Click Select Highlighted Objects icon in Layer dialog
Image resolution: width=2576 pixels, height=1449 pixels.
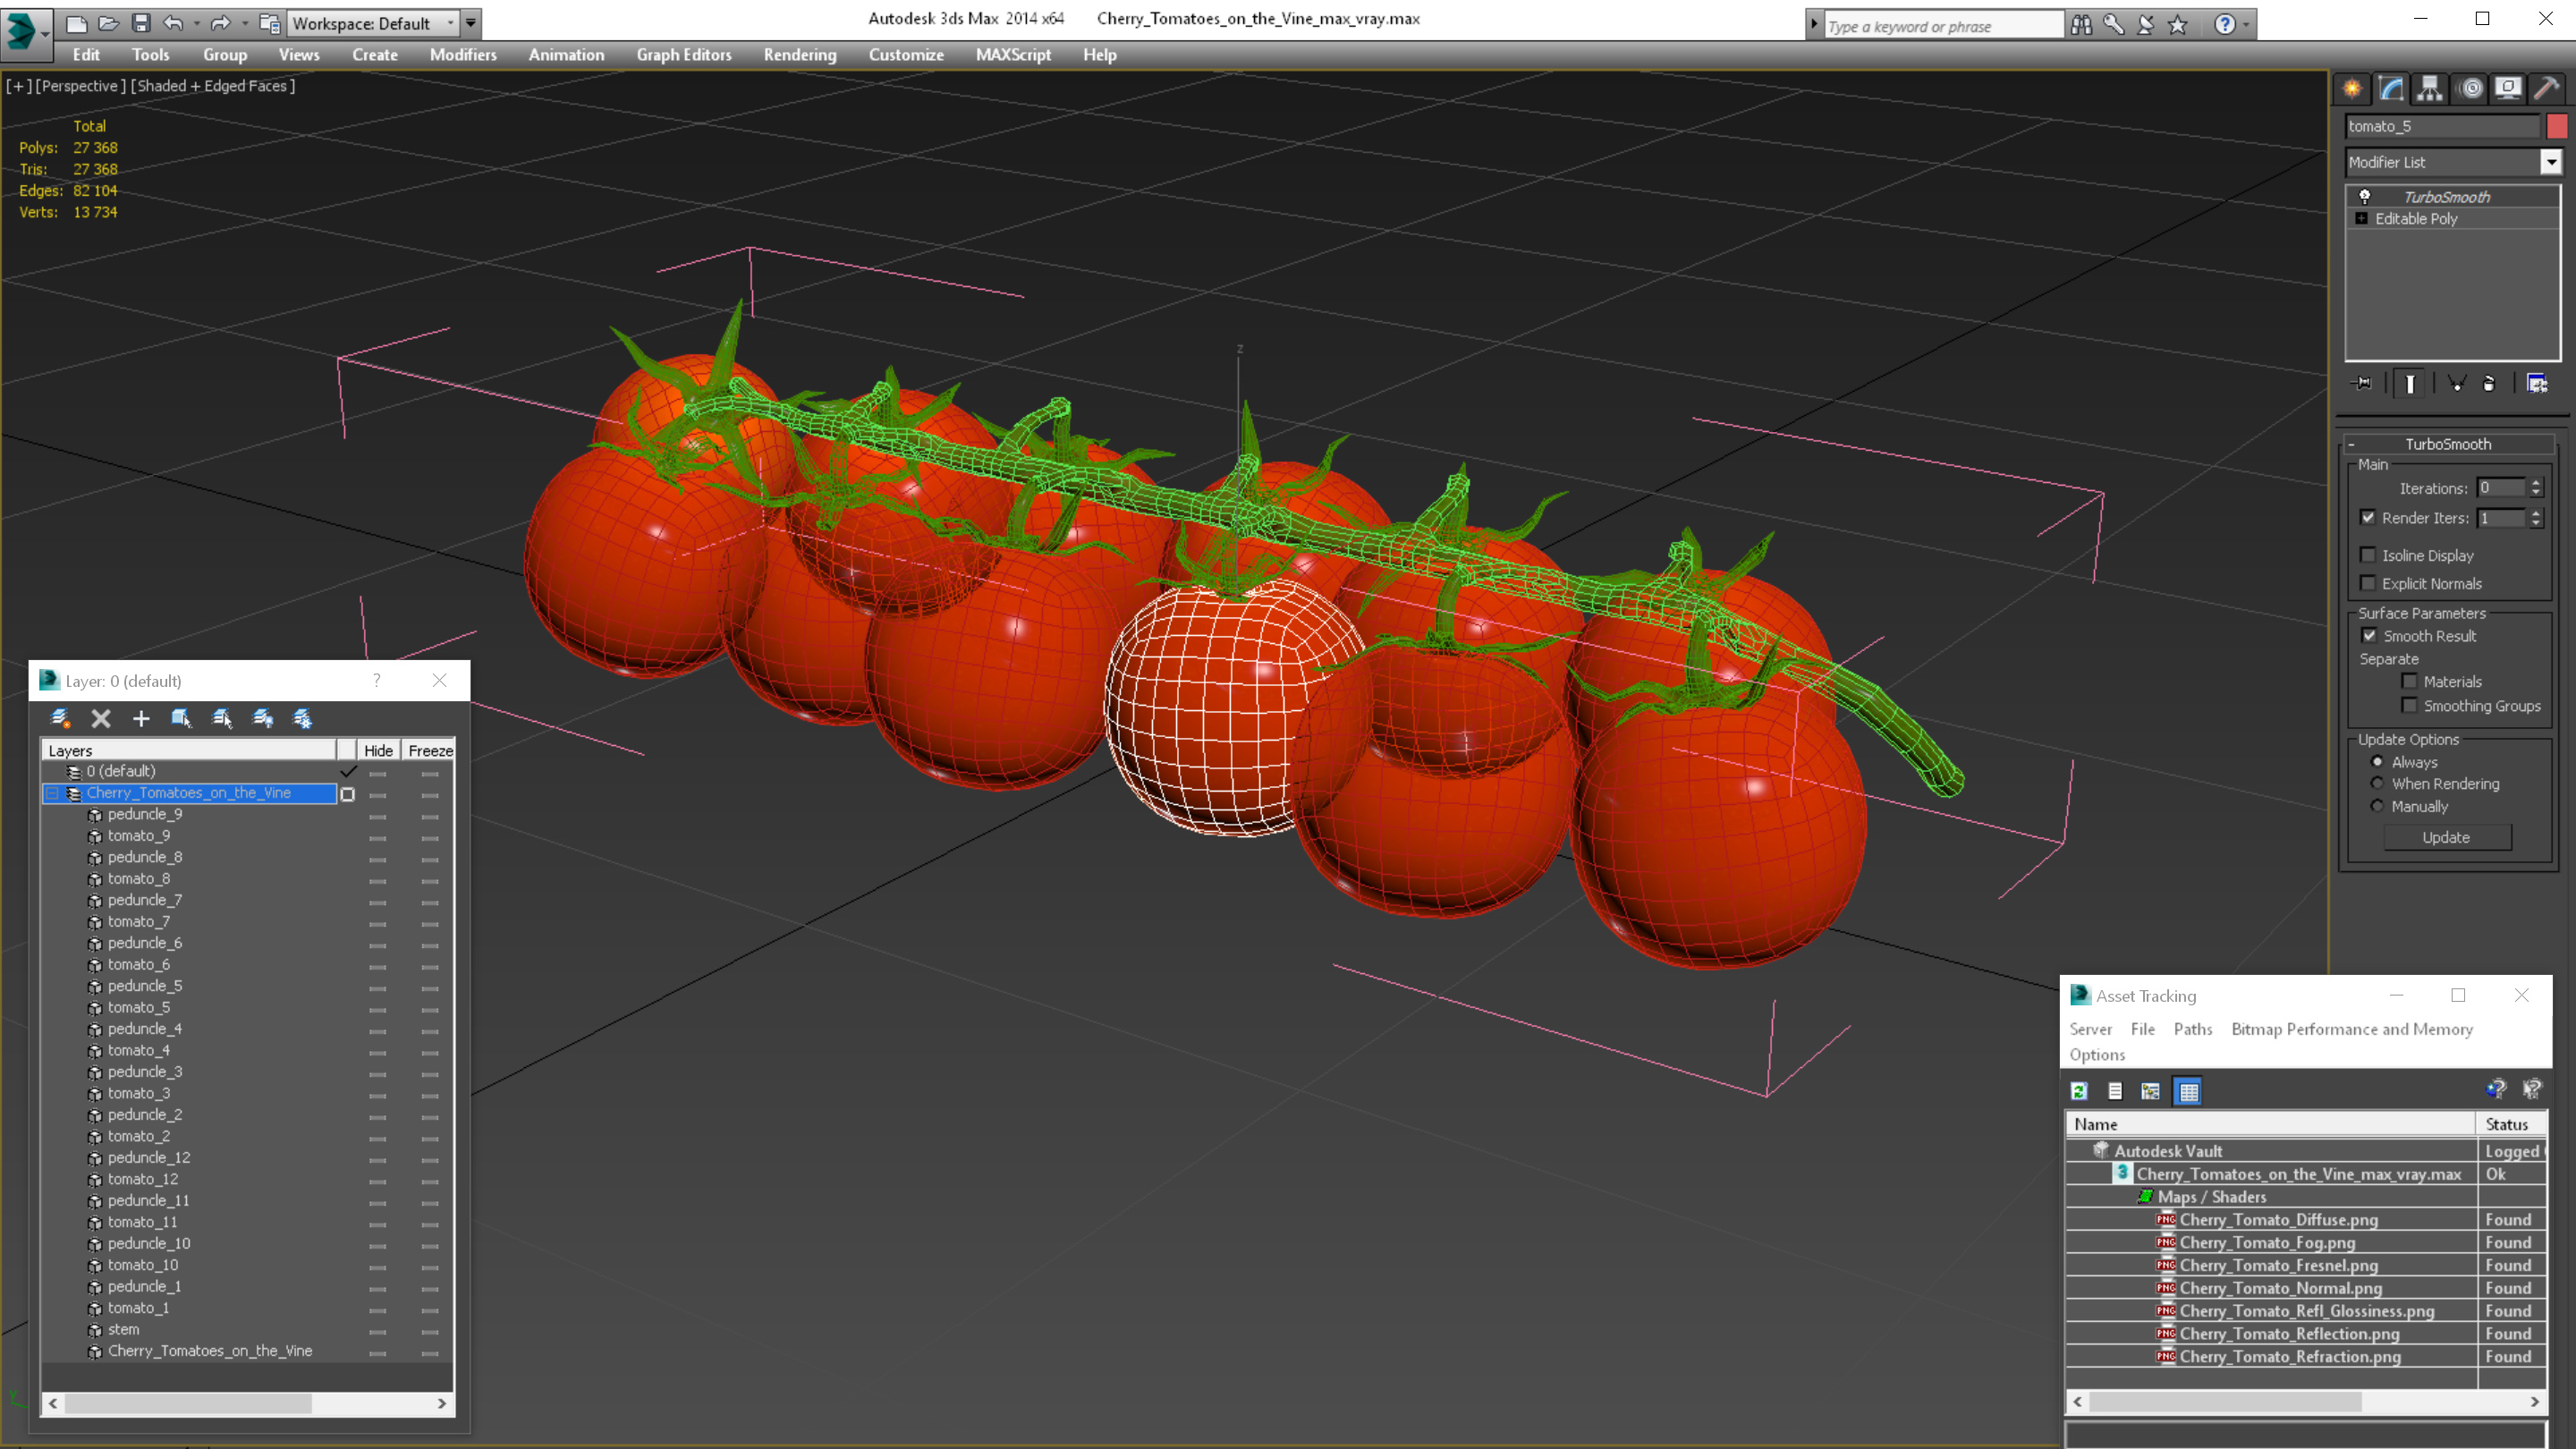(181, 718)
